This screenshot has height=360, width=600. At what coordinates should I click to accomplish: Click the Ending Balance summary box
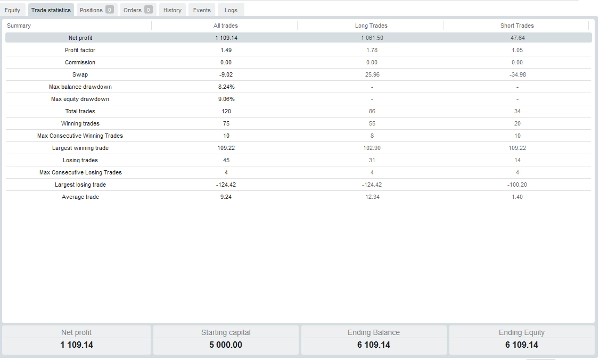coord(373,339)
